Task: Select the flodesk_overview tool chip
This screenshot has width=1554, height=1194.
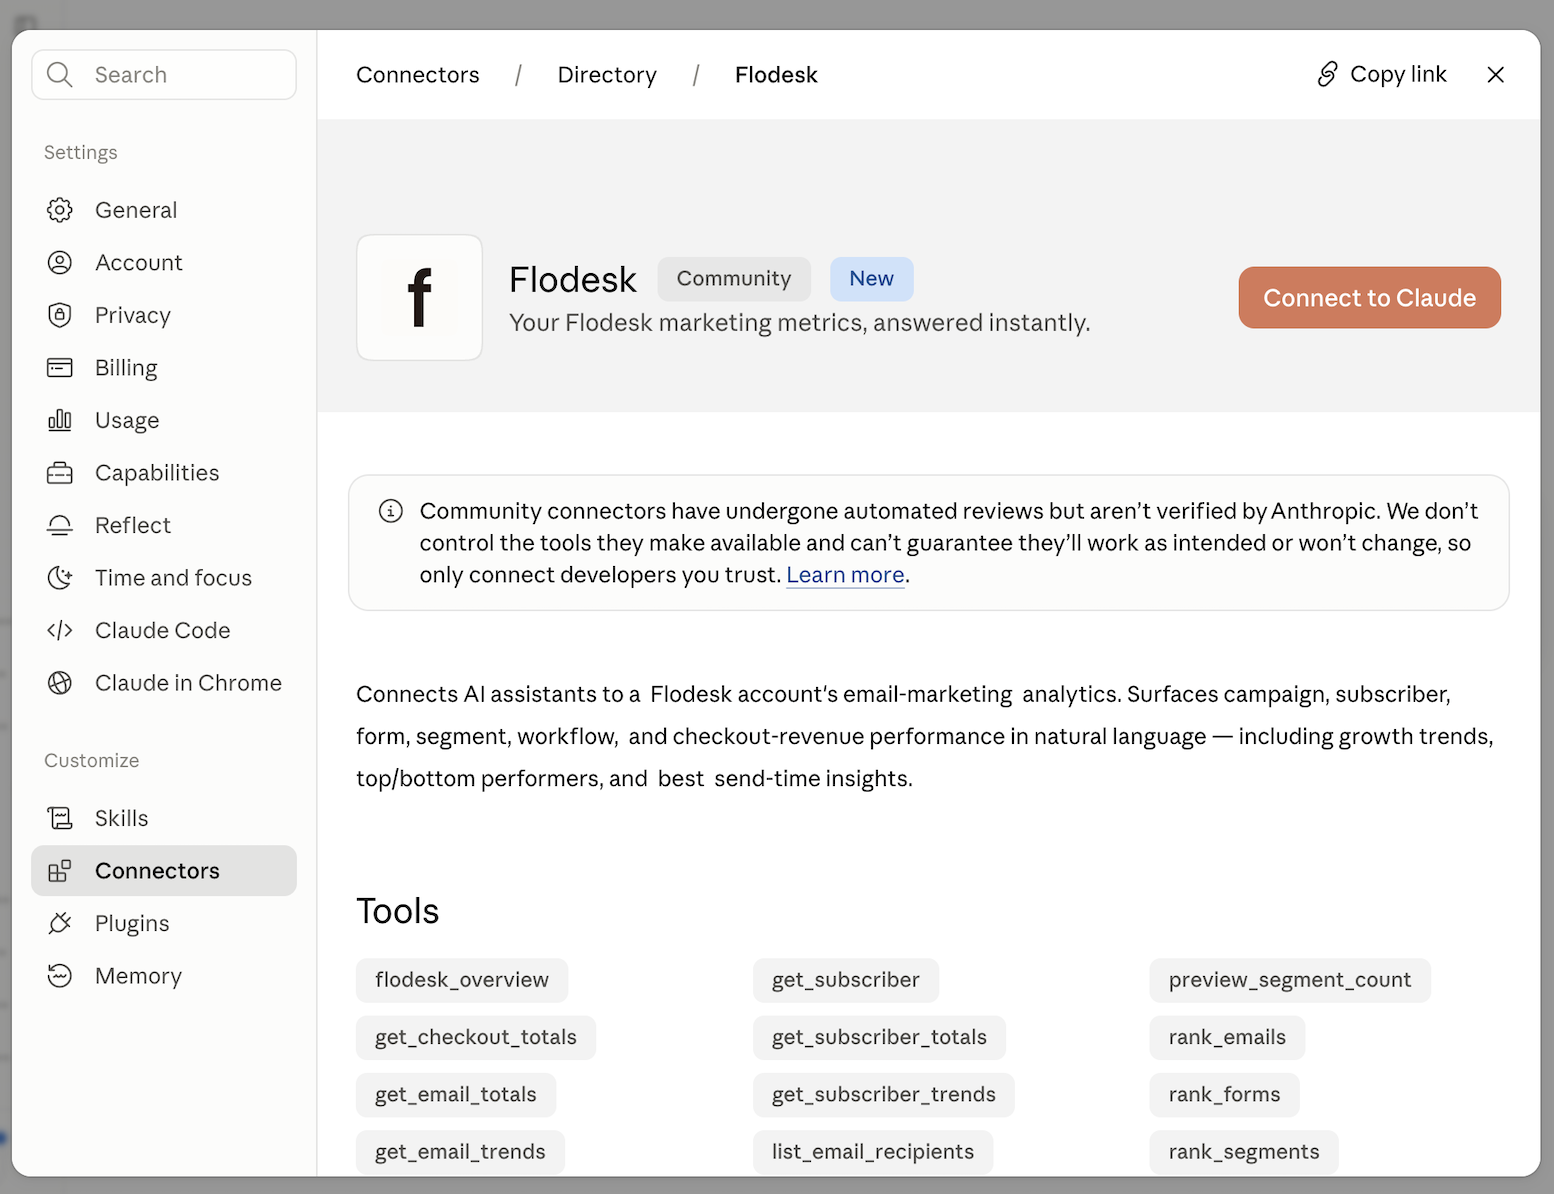Action: point(462,980)
